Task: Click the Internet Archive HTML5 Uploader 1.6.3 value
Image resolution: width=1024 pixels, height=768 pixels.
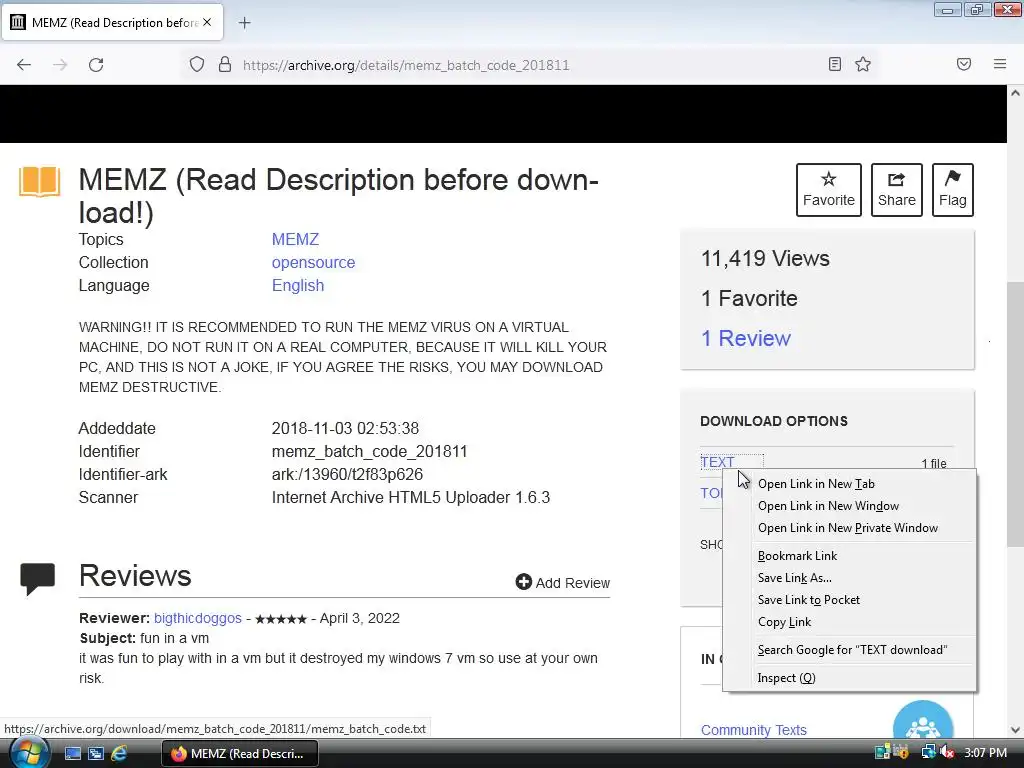Action: click(411, 498)
